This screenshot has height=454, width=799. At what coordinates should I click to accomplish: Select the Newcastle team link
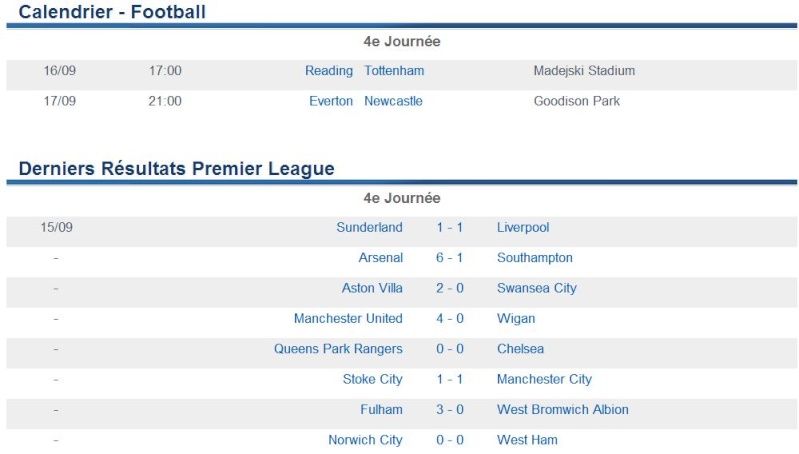[393, 101]
